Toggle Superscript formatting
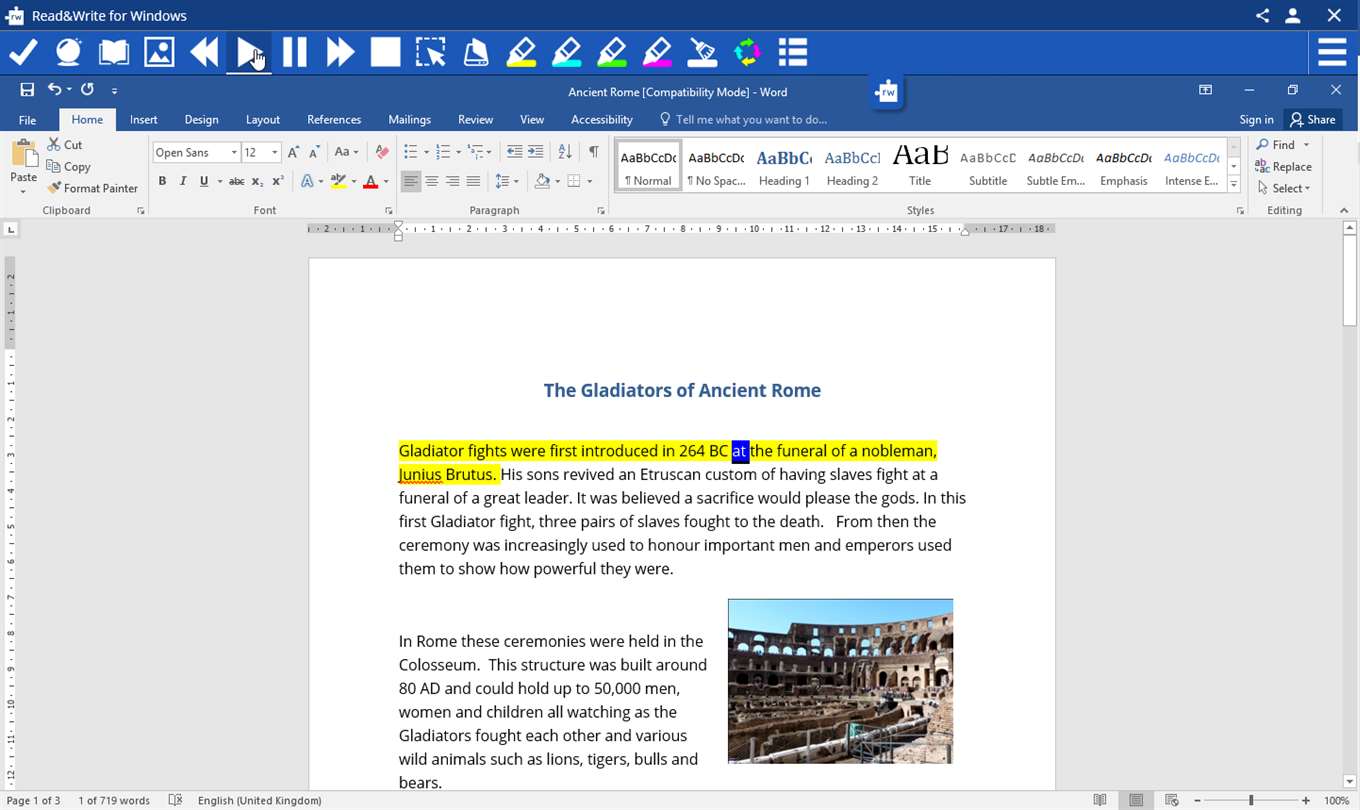The image size is (1360, 810). (278, 181)
